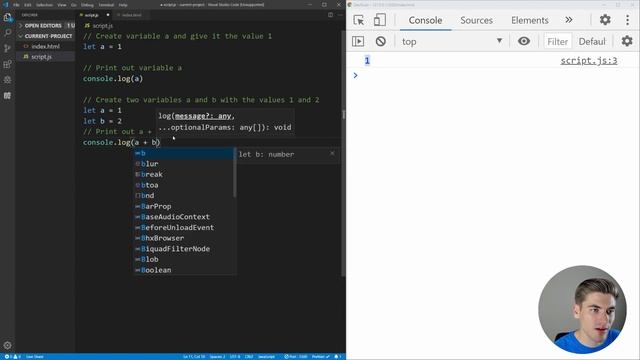The height and width of the screenshot is (360, 640).
Task: Toggle the DevTools device toolbar
Action: click(380, 20)
